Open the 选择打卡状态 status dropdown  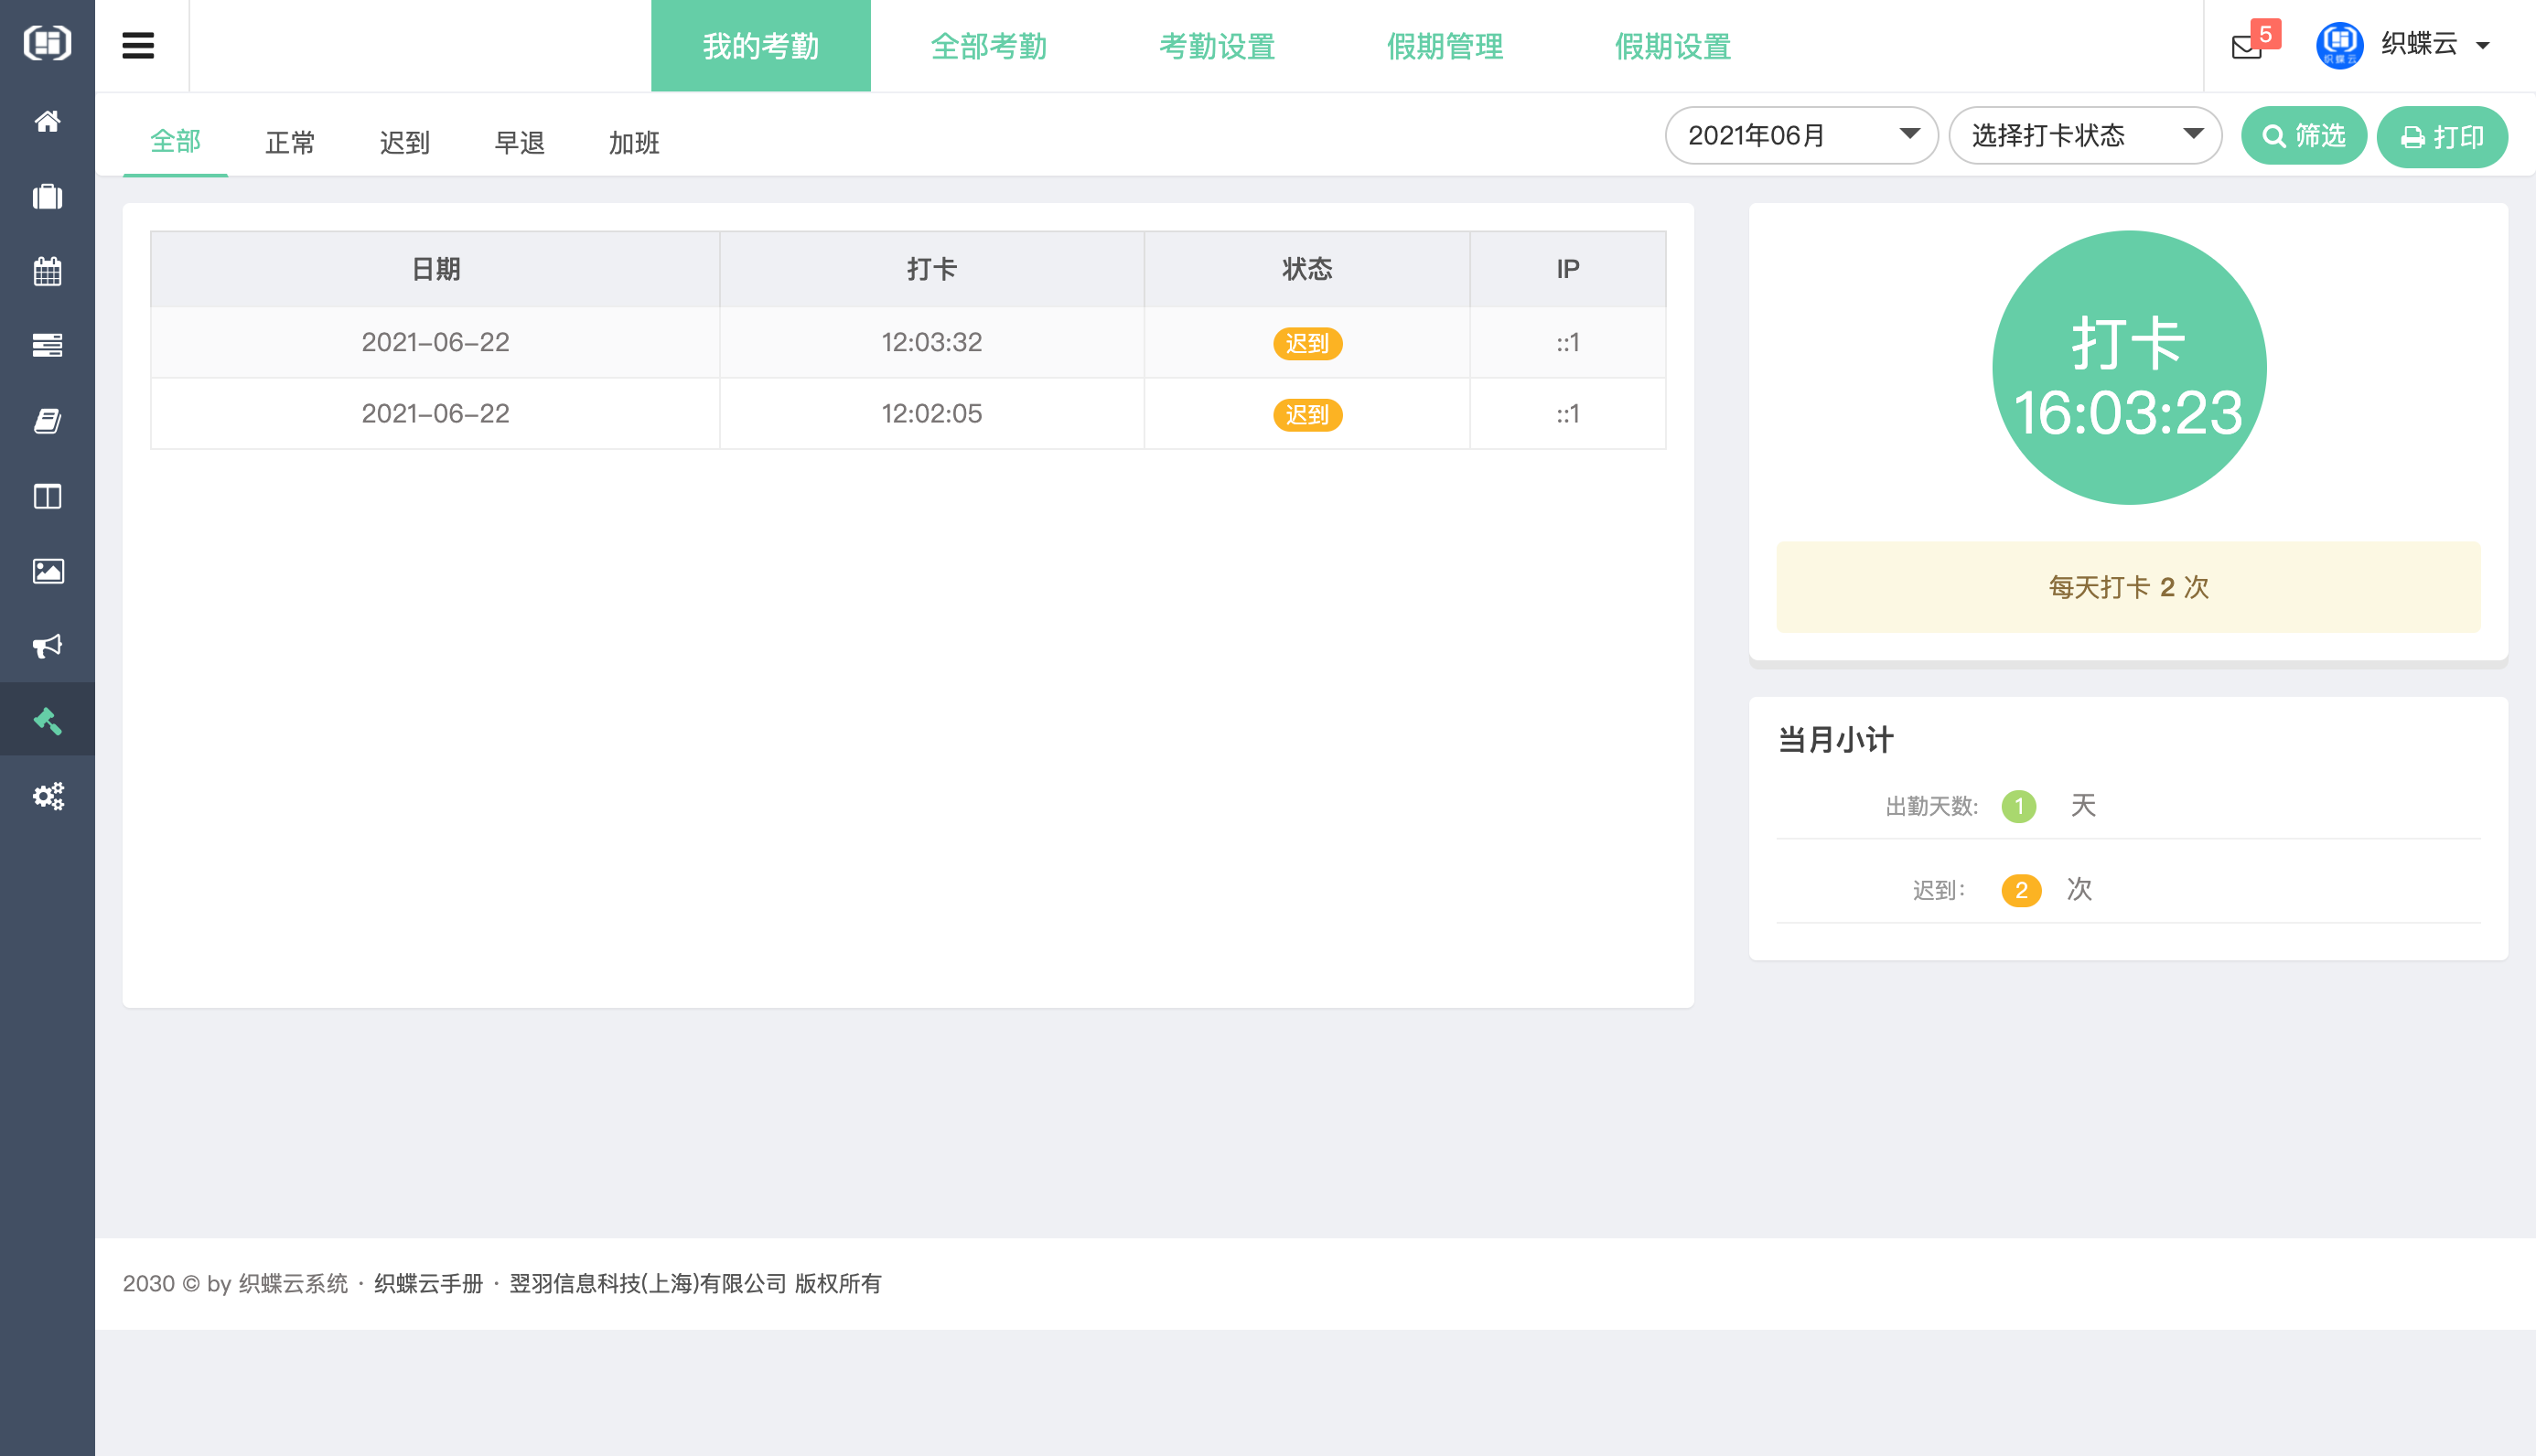[x=2084, y=135]
